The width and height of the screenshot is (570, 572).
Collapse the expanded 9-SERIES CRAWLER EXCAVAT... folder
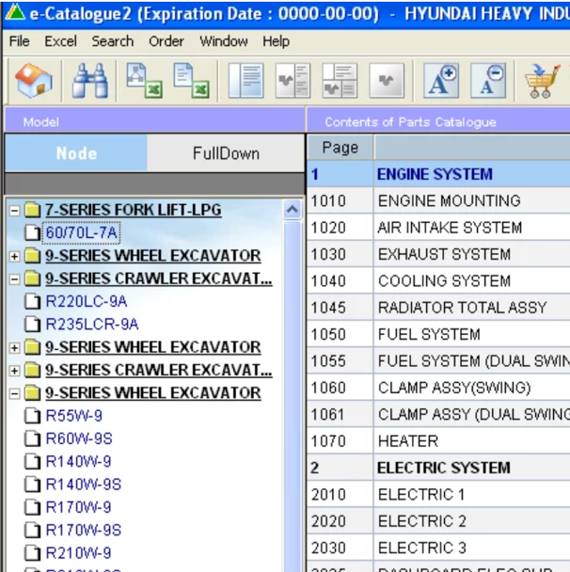coord(14,279)
